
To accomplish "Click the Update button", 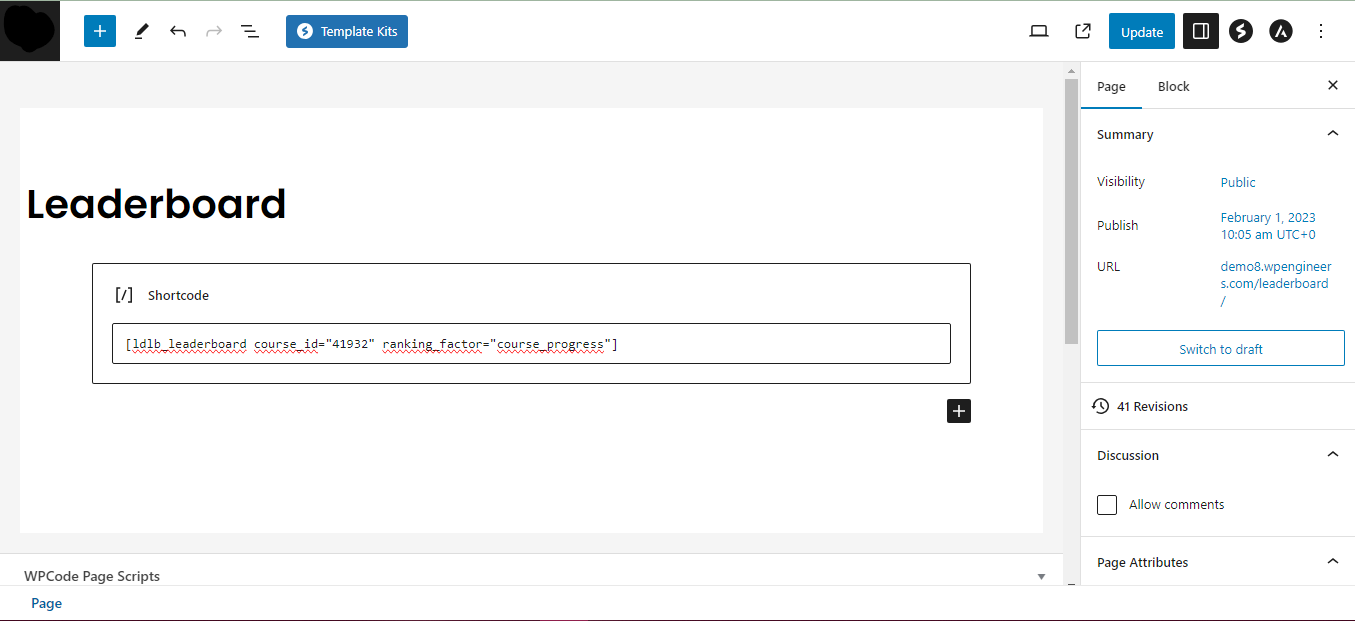I will [1142, 31].
